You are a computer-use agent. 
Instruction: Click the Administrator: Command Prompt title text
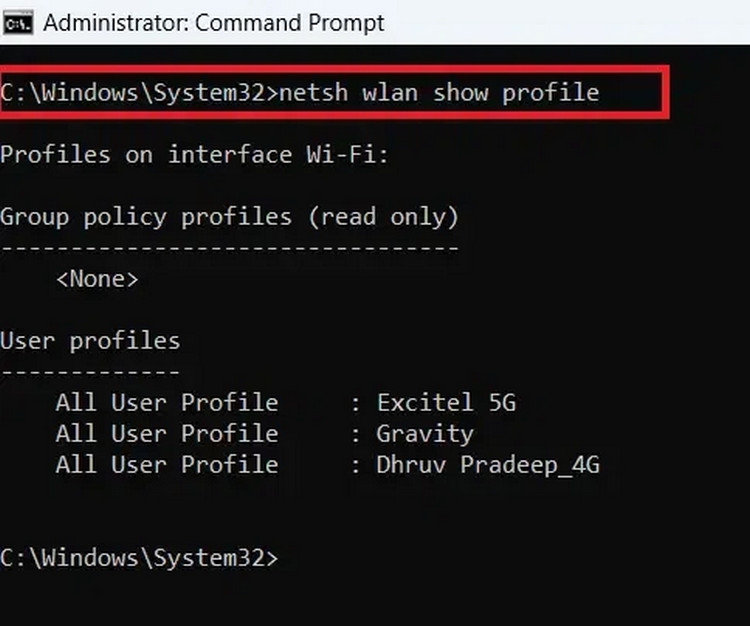(x=214, y=22)
